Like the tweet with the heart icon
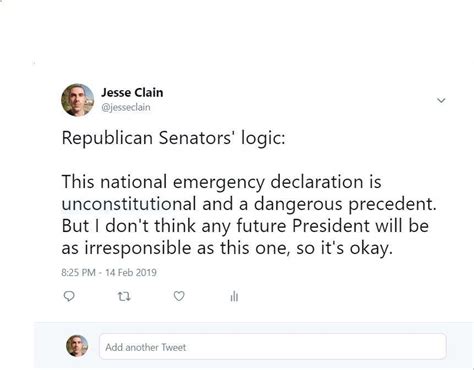The height and width of the screenshot is (370, 474). (x=179, y=296)
